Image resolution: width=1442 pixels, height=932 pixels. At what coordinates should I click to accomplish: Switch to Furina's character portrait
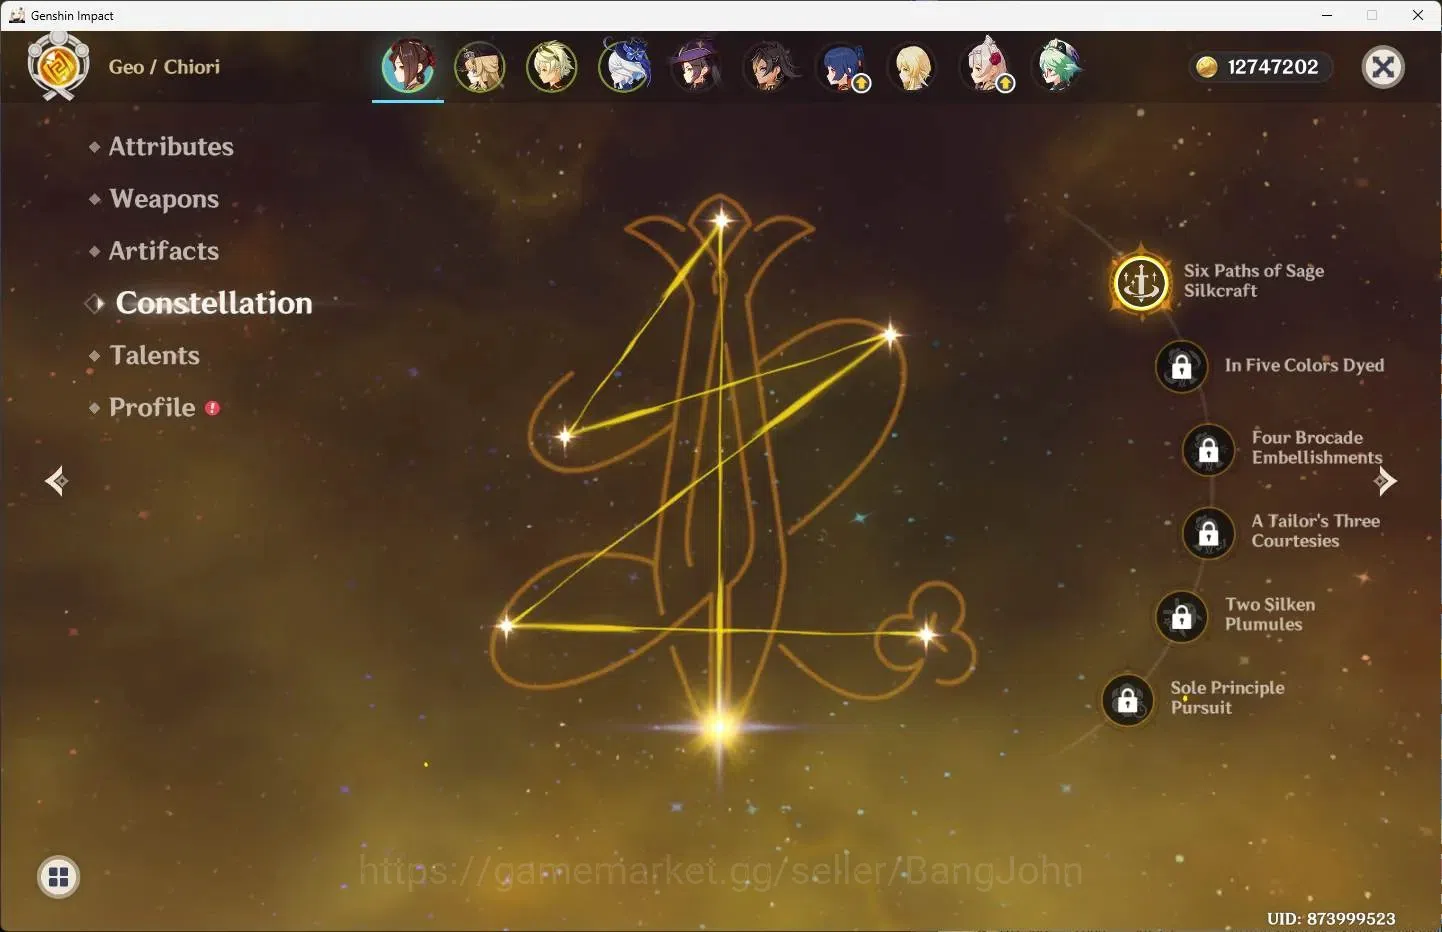point(624,67)
